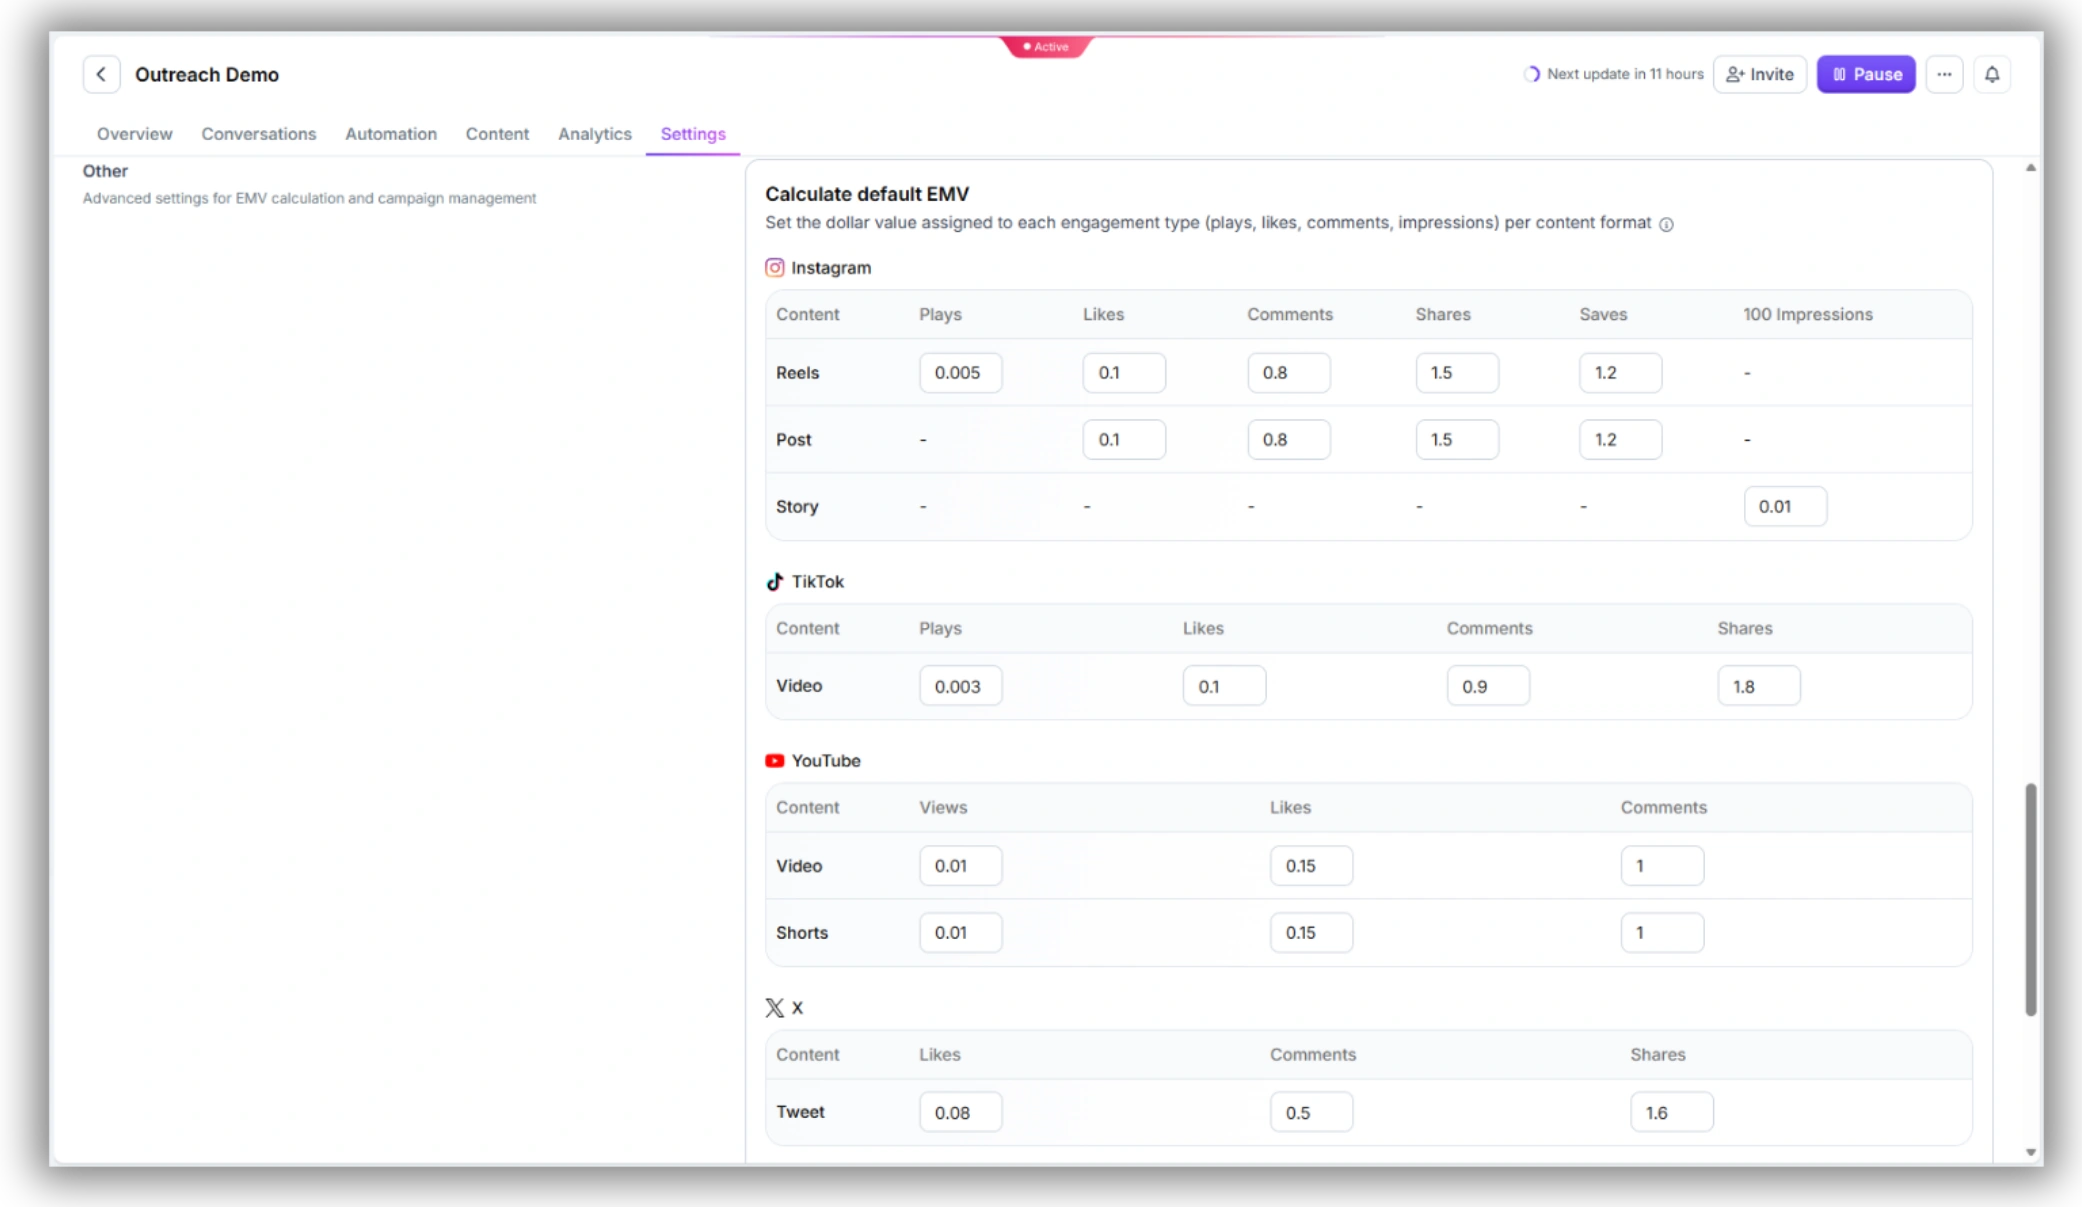Open the three-dot more options menu

click(x=1944, y=74)
